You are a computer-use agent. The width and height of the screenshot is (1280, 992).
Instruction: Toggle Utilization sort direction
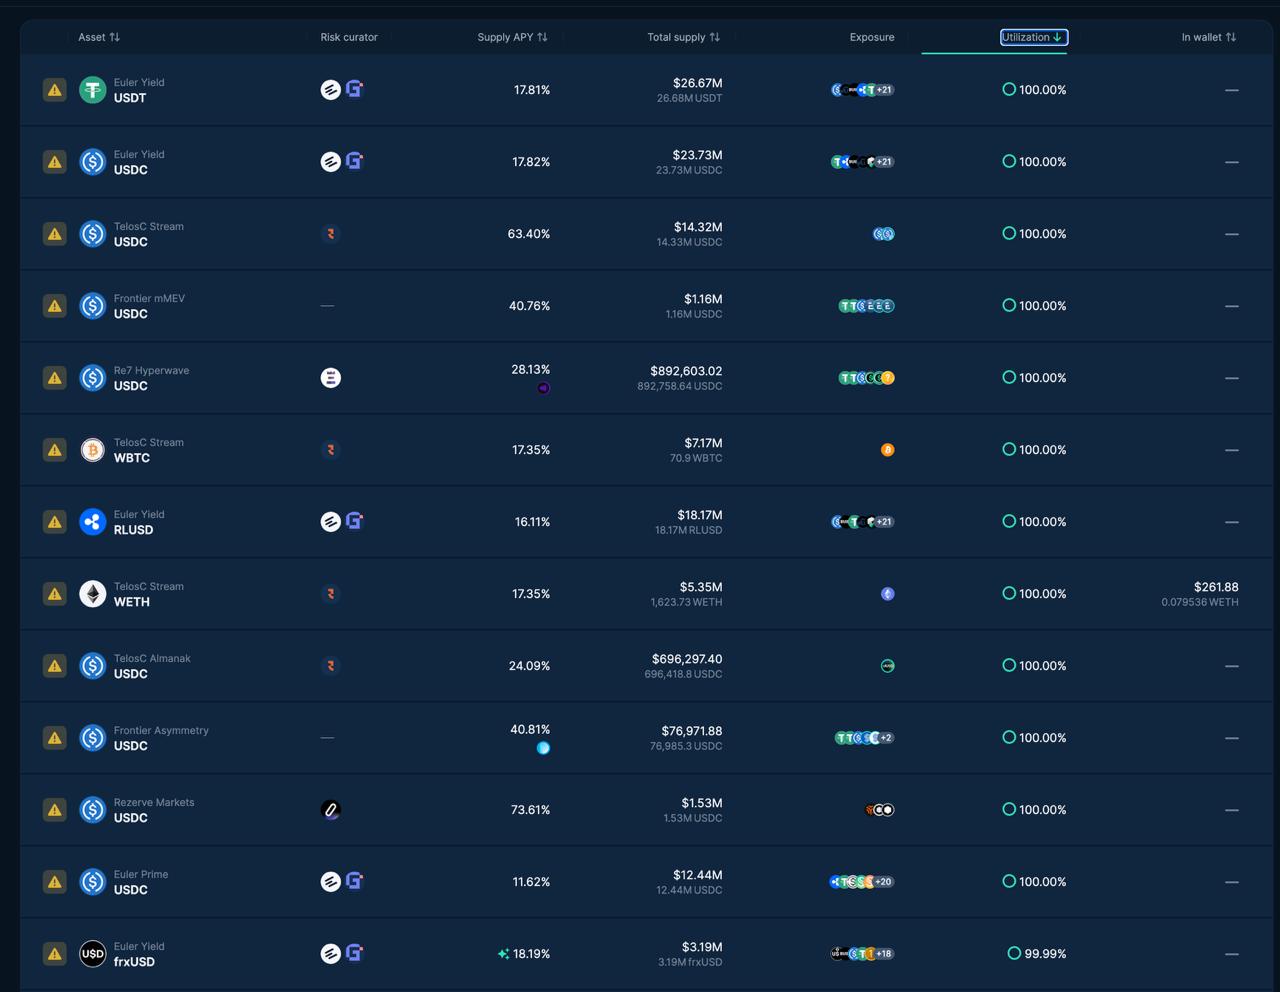pos(1033,37)
